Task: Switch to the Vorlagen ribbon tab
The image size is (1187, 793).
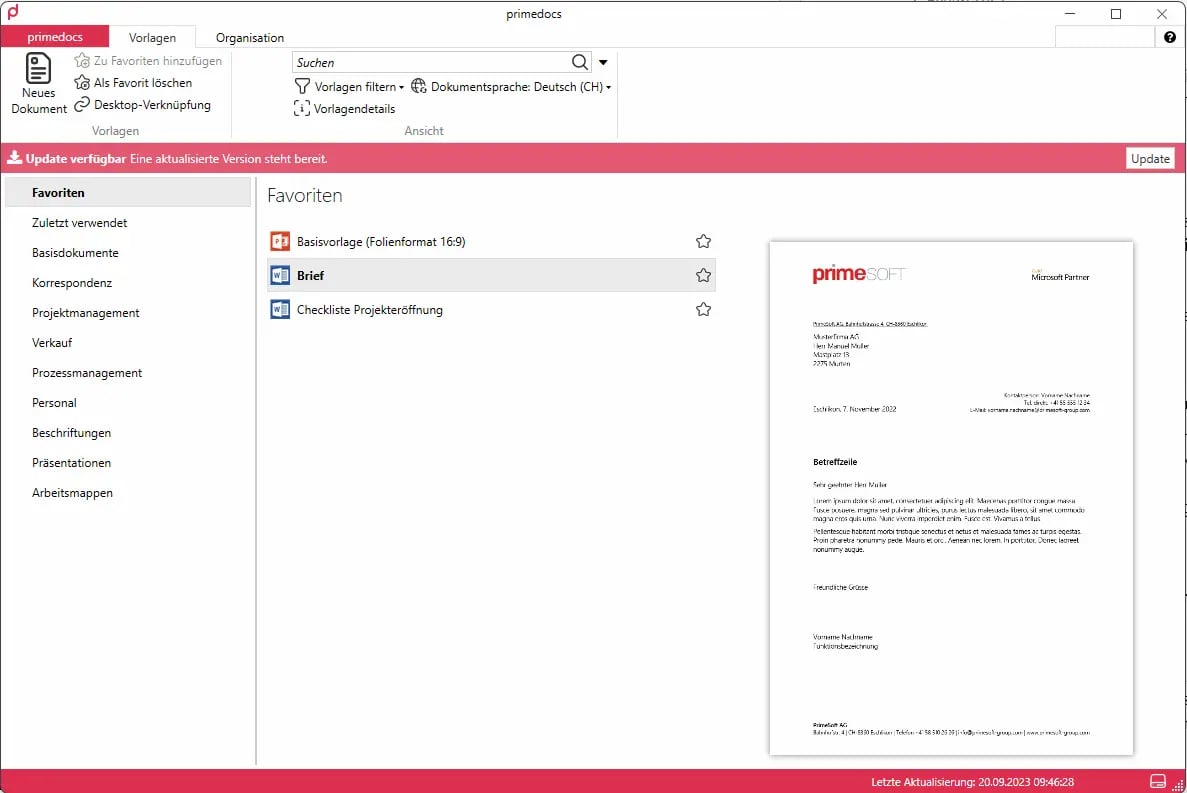Action: coord(152,37)
